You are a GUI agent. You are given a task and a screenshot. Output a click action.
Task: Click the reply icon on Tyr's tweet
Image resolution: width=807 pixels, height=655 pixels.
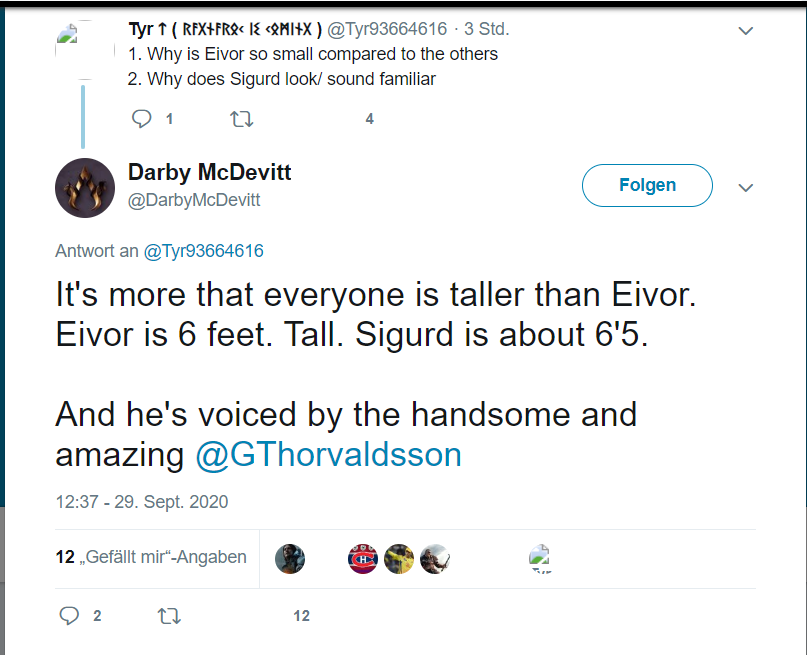(142, 119)
